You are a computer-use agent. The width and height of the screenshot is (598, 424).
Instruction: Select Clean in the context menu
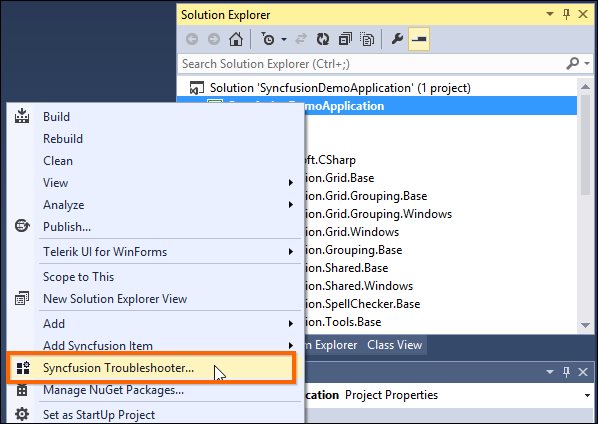coord(58,161)
